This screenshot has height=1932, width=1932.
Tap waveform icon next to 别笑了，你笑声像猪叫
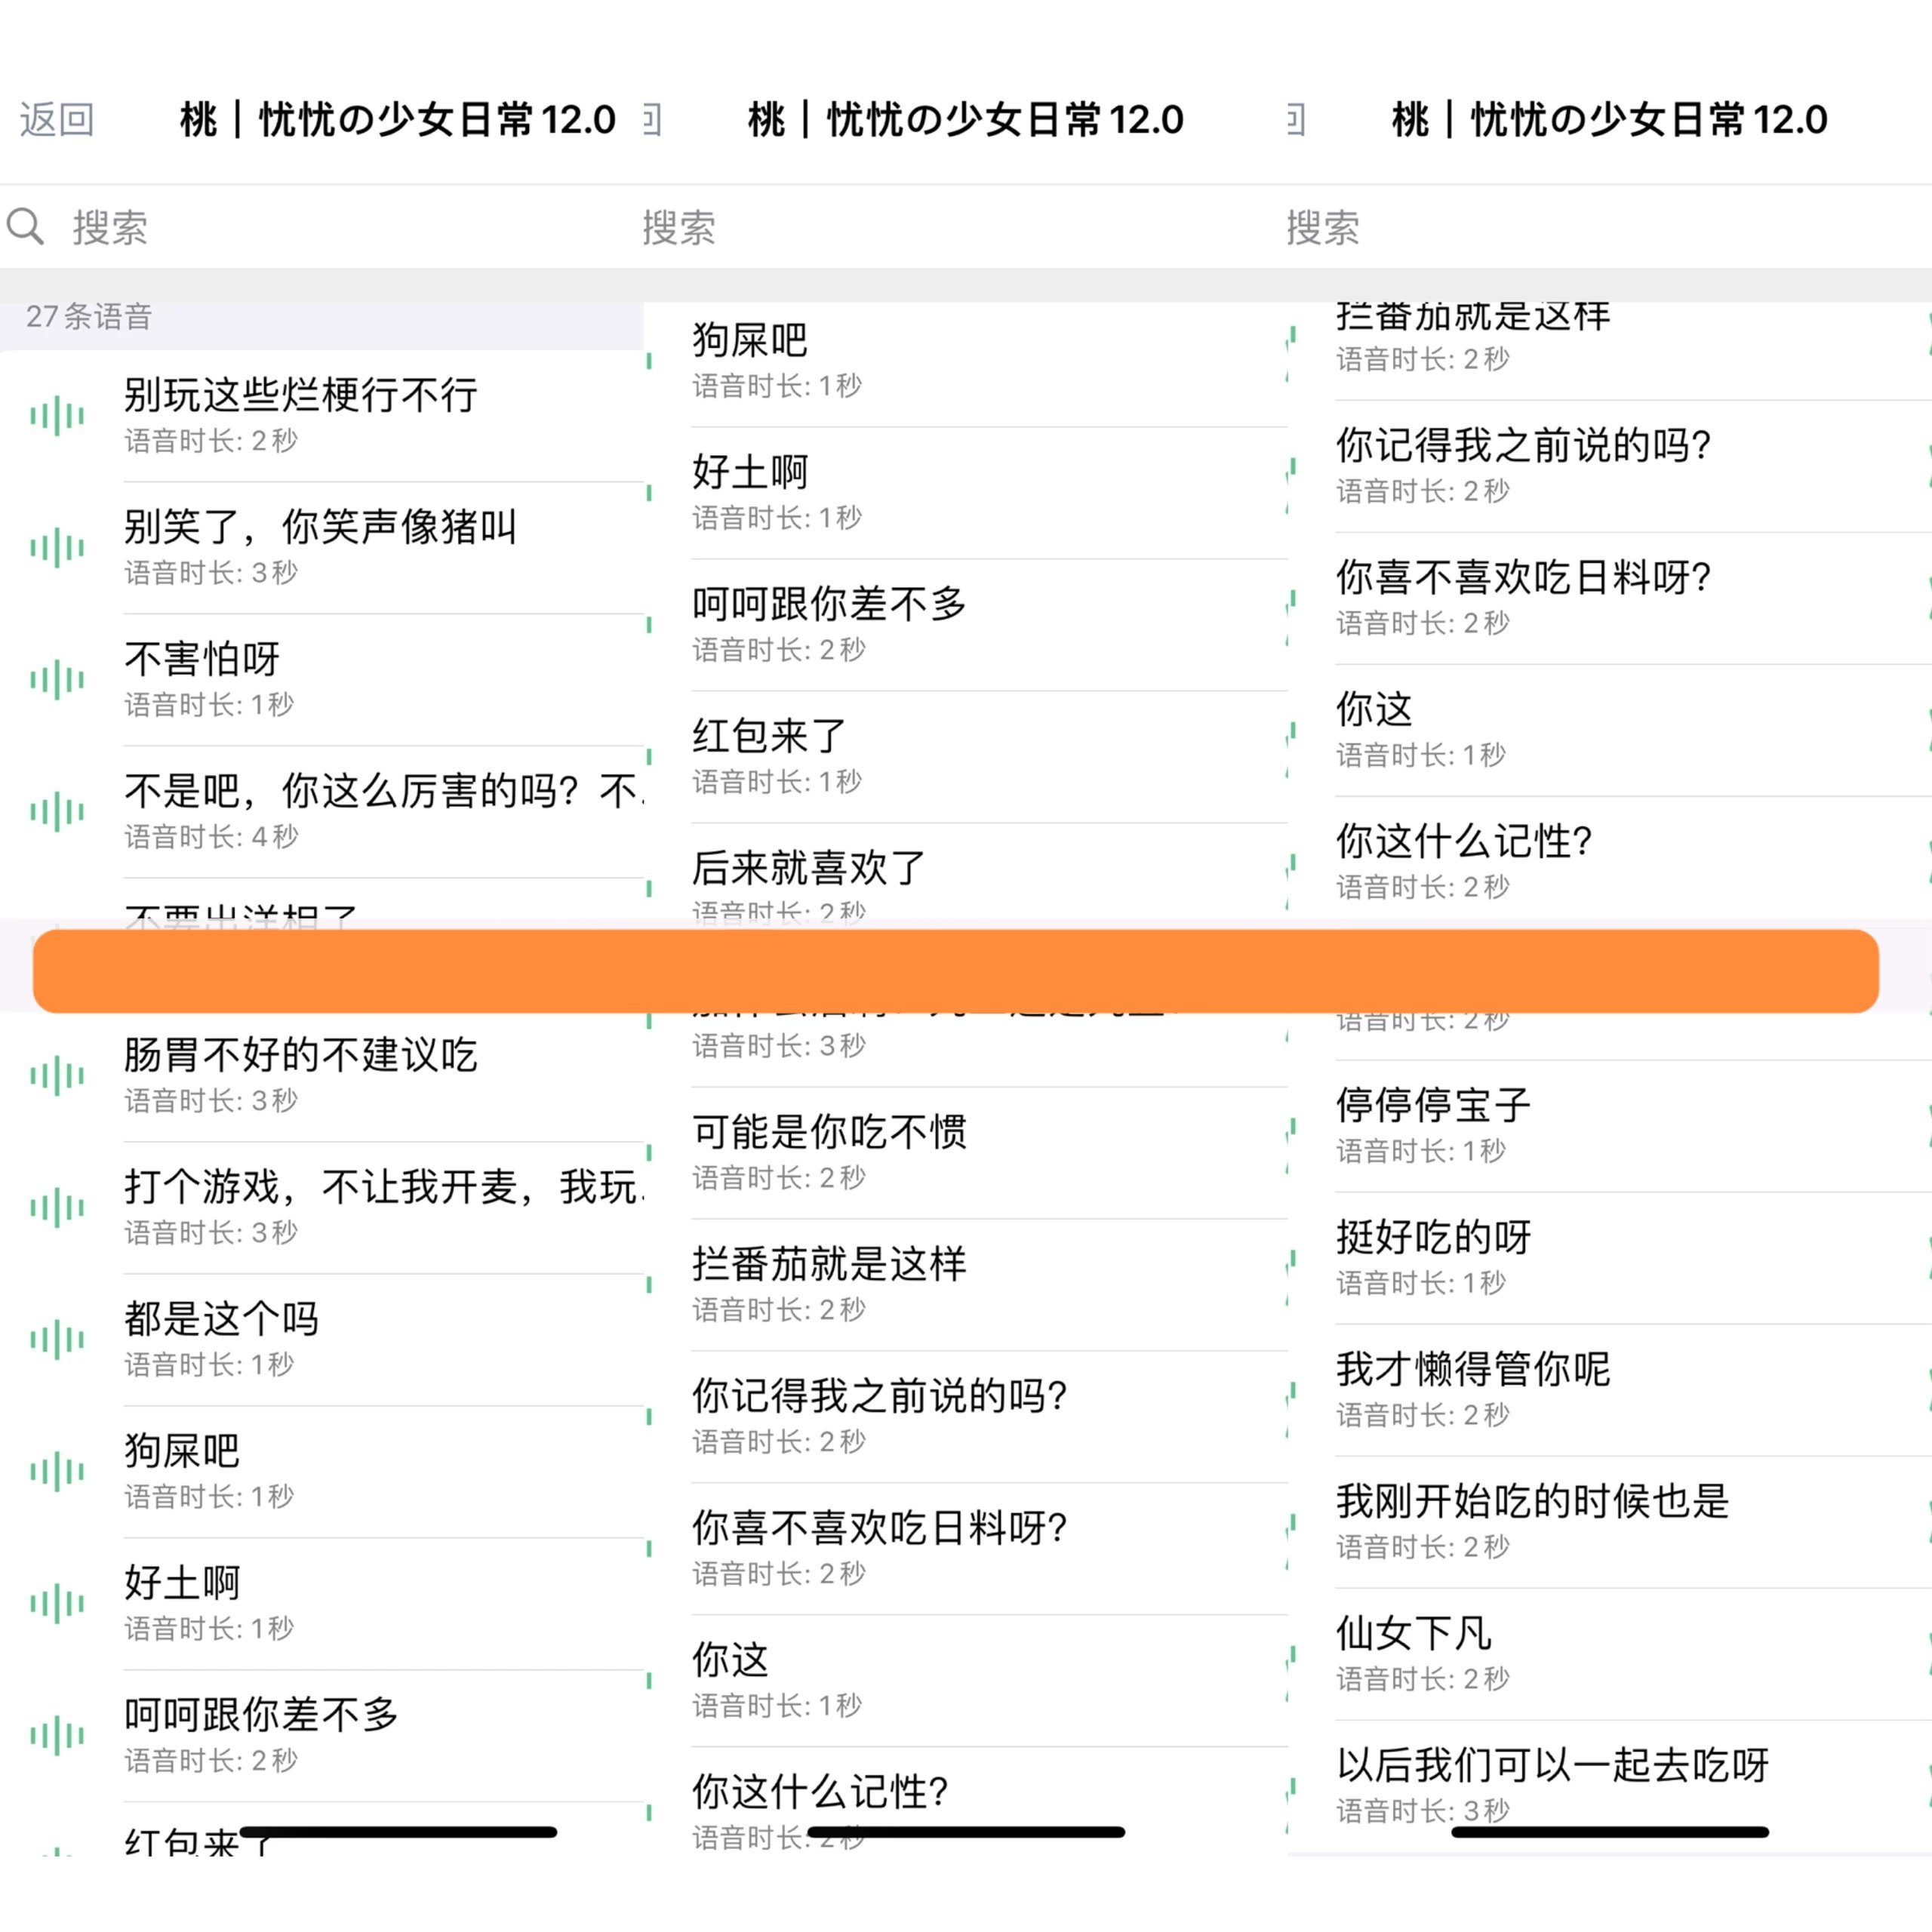[57, 548]
